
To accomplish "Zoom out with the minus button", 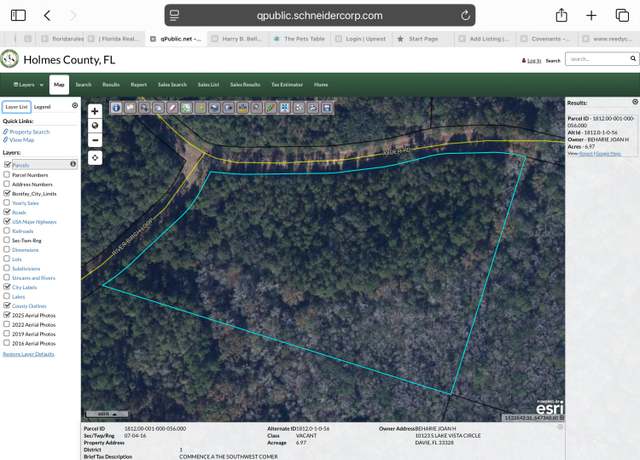I will pyautogui.click(x=95, y=140).
